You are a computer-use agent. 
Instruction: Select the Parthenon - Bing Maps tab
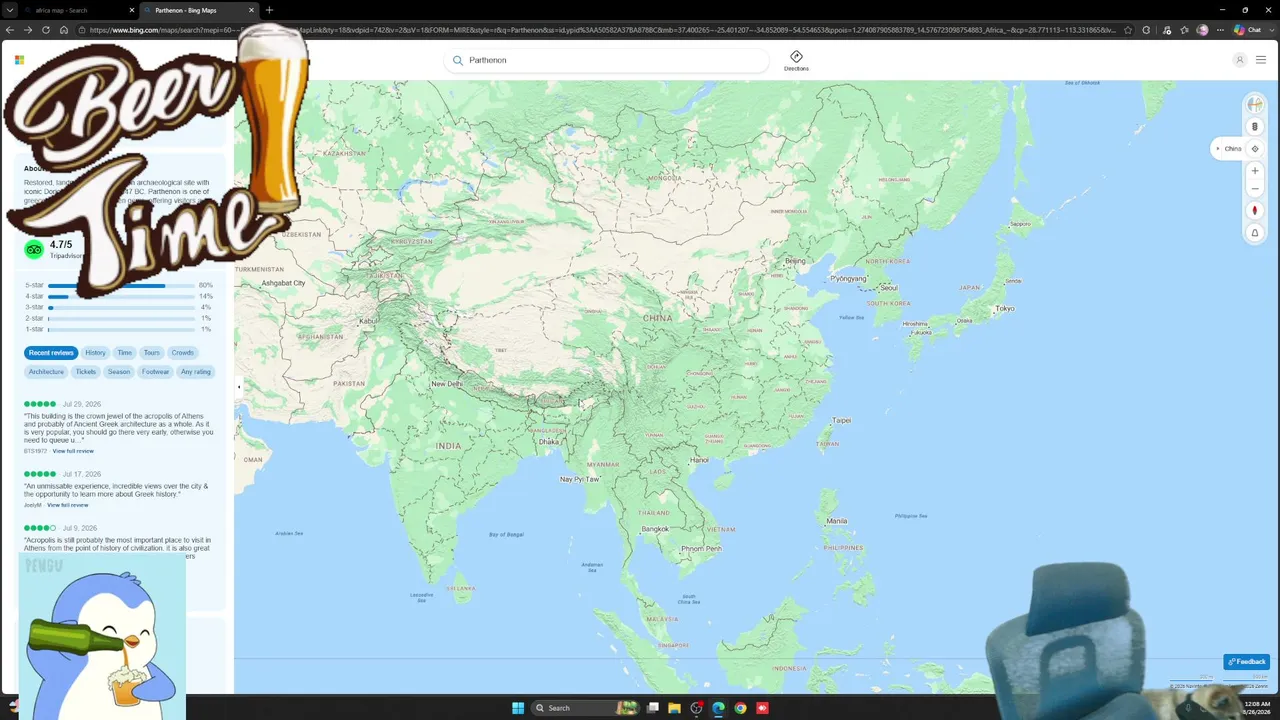pyautogui.click(x=200, y=10)
